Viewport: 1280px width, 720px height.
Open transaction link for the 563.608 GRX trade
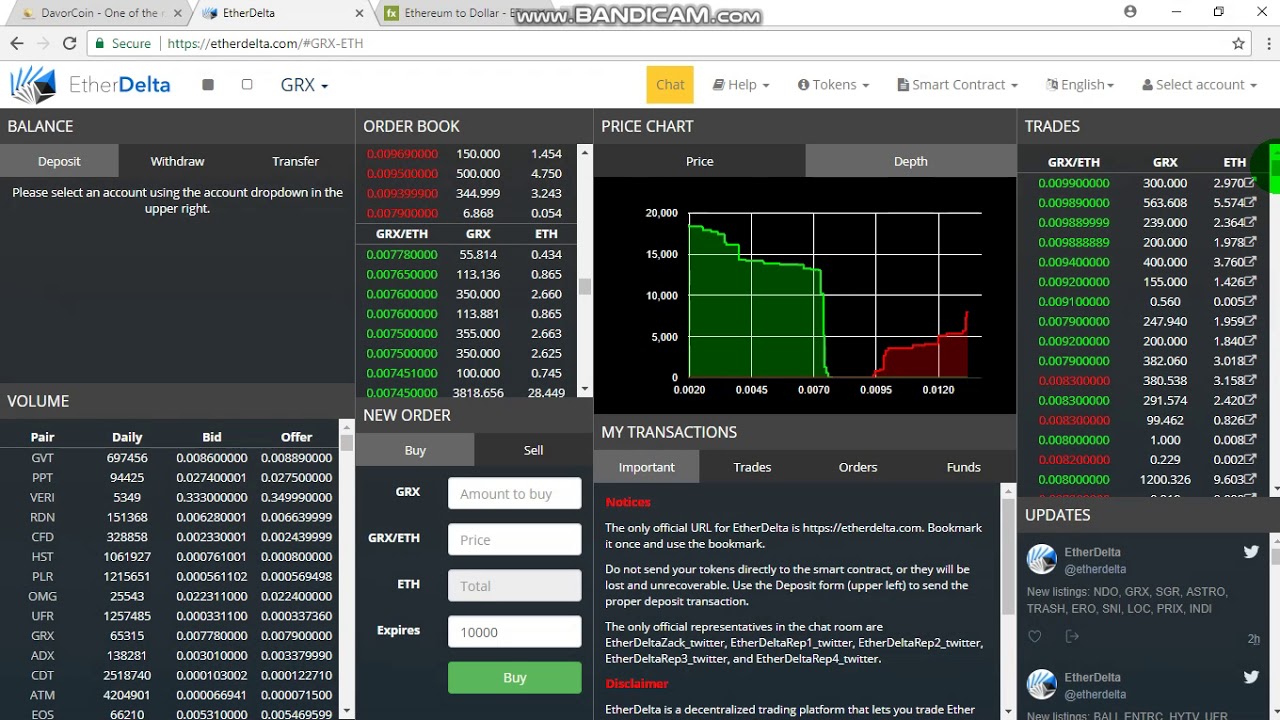[1250, 203]
